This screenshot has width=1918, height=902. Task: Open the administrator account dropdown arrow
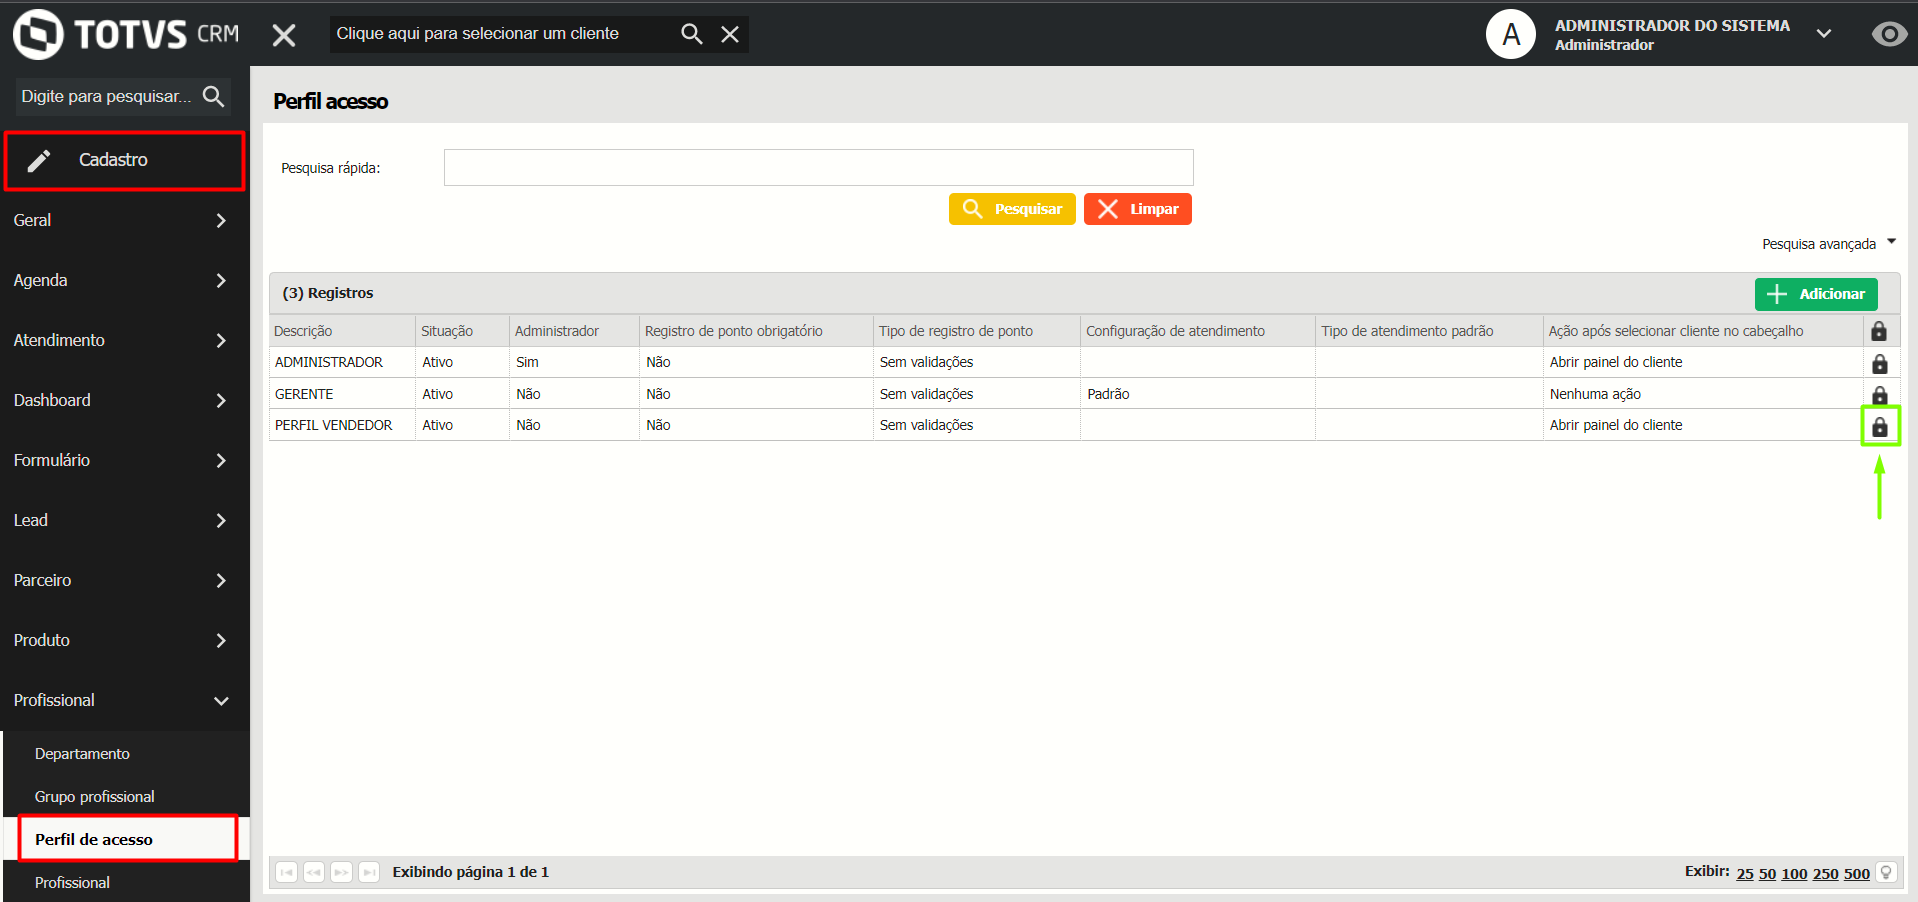[x=1824, y=34]
